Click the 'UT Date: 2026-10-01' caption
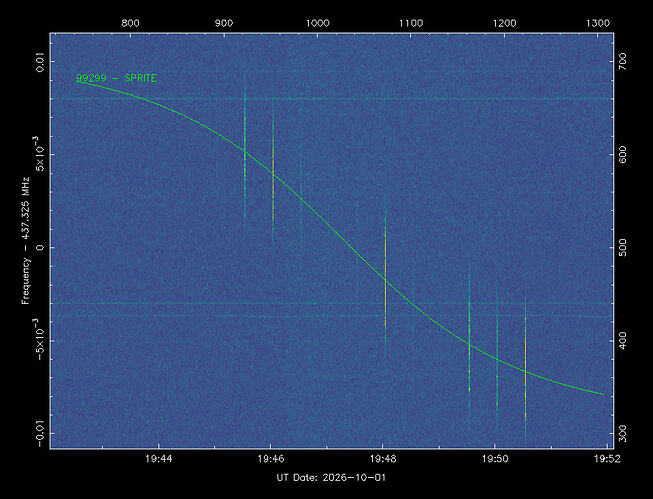This screenshot has height=499, width=653. pos(331,477)
